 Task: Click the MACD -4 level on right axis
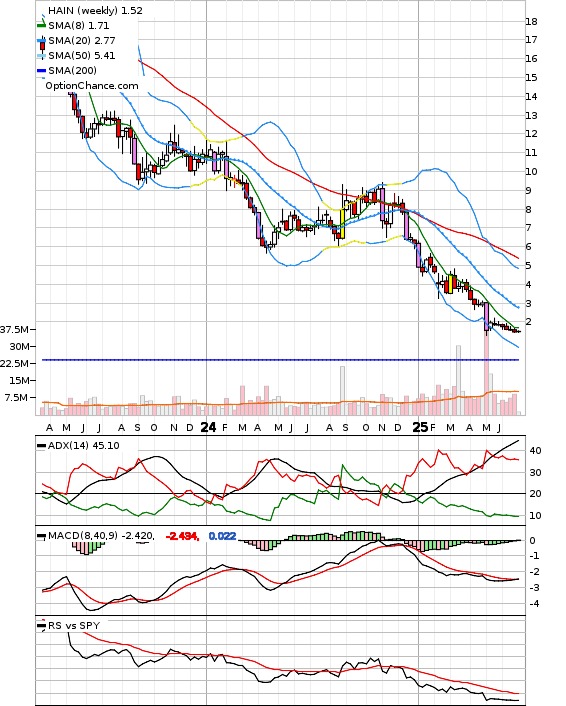tap(534, 603)
